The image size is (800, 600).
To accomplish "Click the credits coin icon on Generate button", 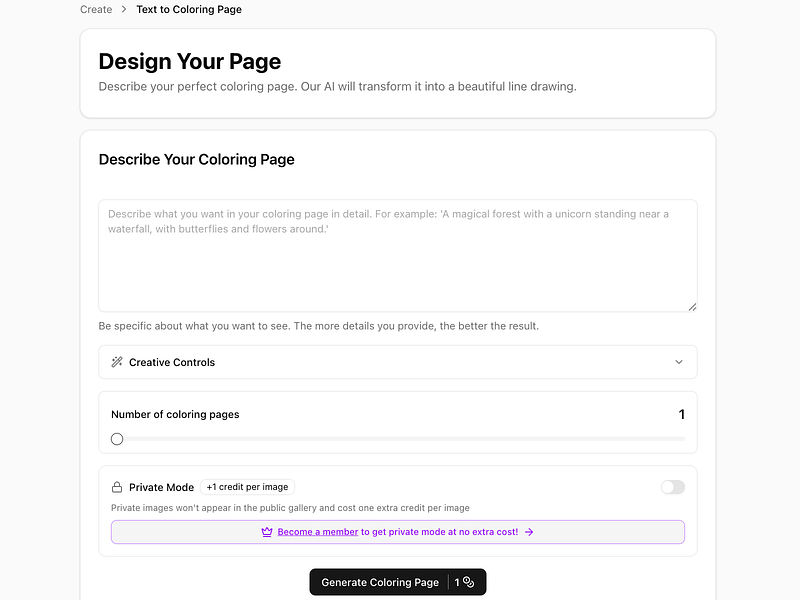I will pos(468,582).
